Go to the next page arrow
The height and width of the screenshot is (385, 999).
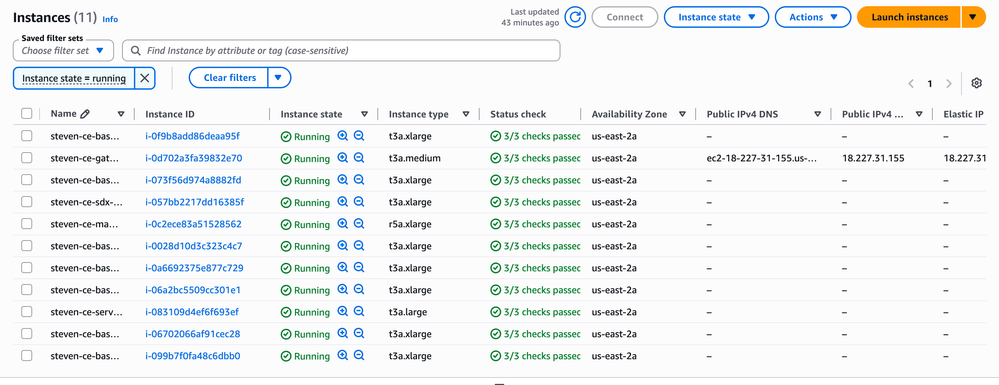click(949, 84)
